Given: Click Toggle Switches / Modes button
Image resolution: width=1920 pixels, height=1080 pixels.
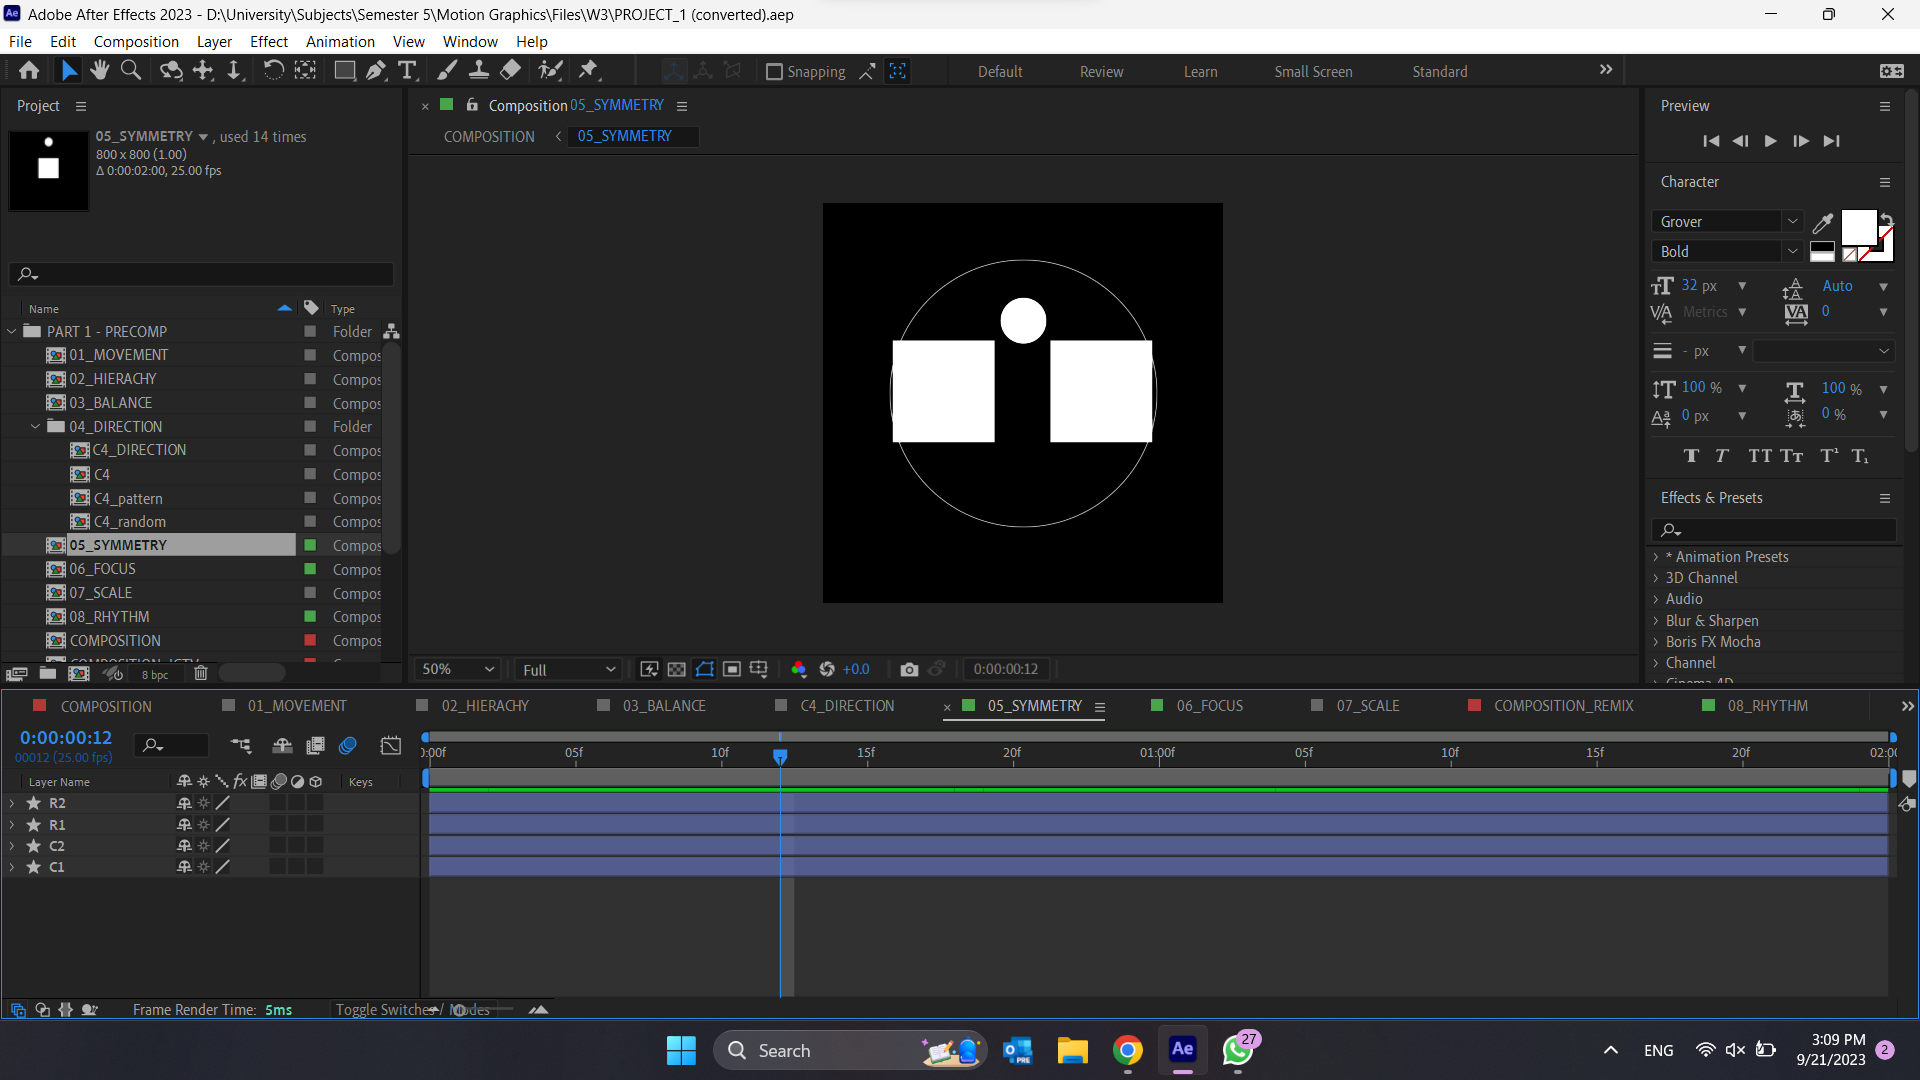Looking at the screenshot, I should 412,1010.
